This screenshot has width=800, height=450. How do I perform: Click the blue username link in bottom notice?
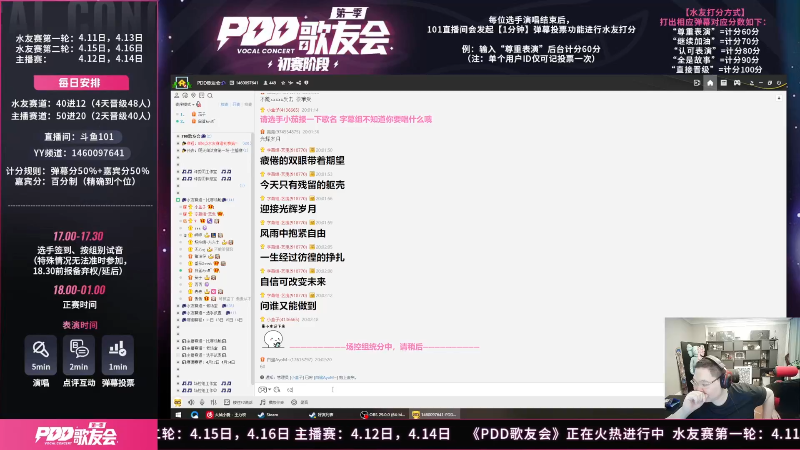pos(323,378)
